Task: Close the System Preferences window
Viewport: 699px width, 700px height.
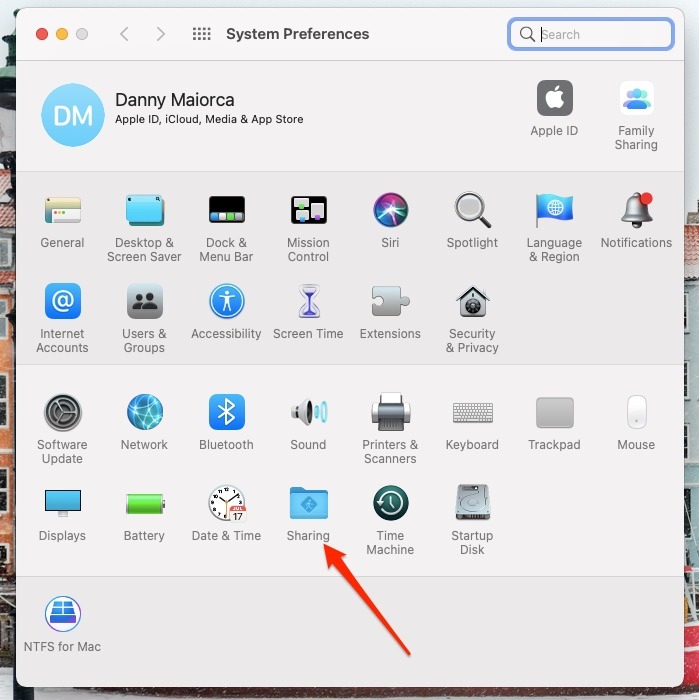Action: point(42,34)
